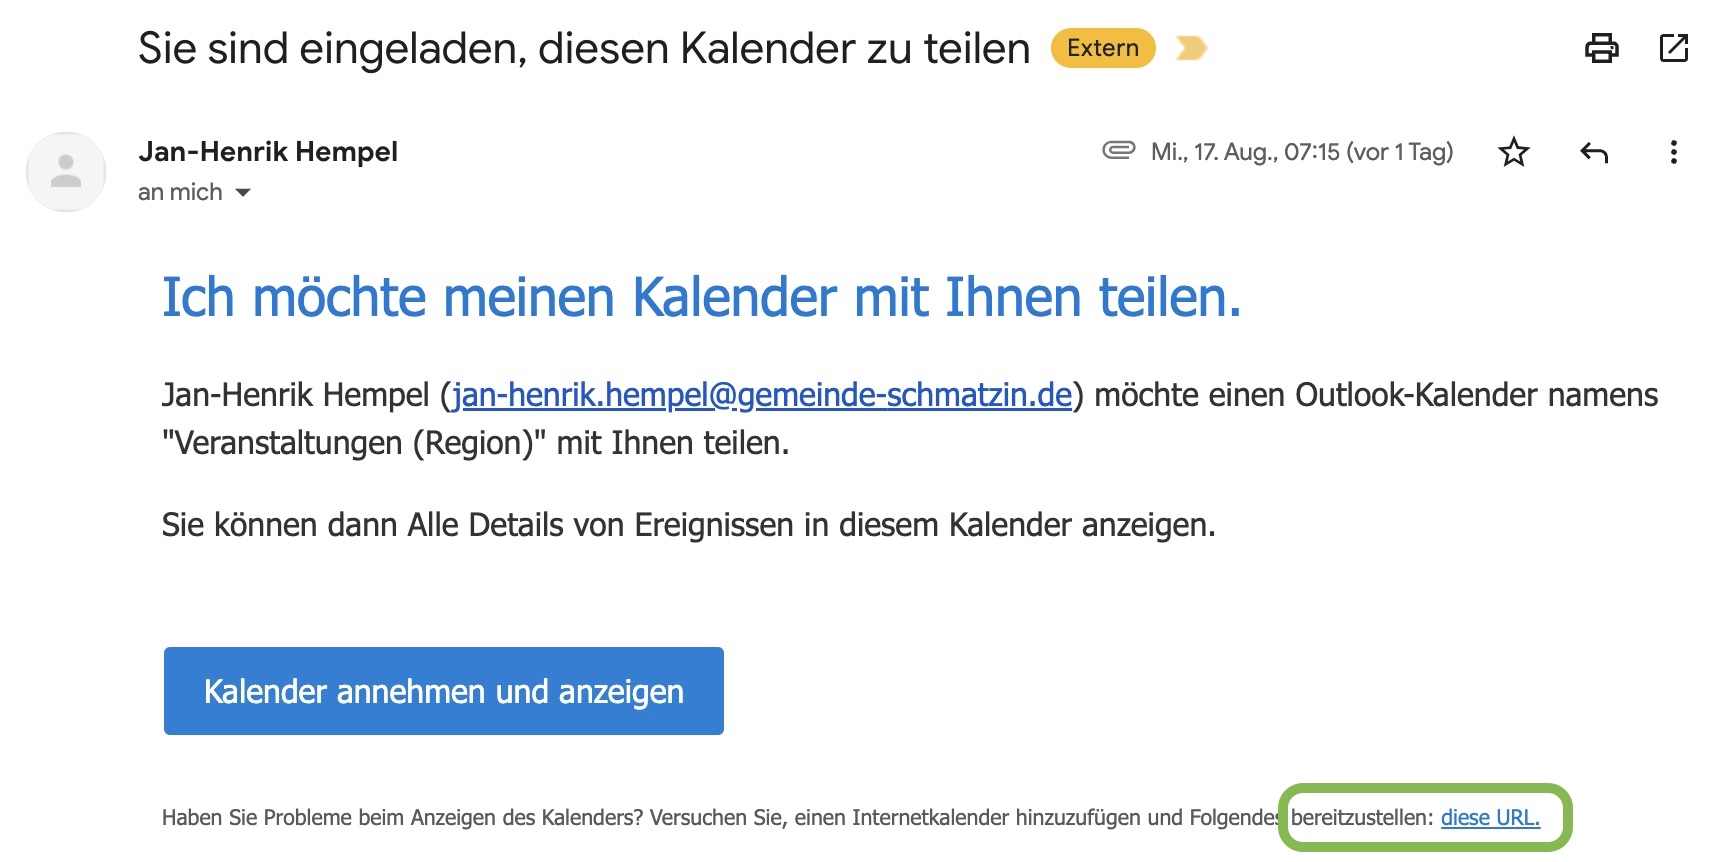
Task: Click the sender name Jan-Henrik Hempel
Action: pos(268,152)
